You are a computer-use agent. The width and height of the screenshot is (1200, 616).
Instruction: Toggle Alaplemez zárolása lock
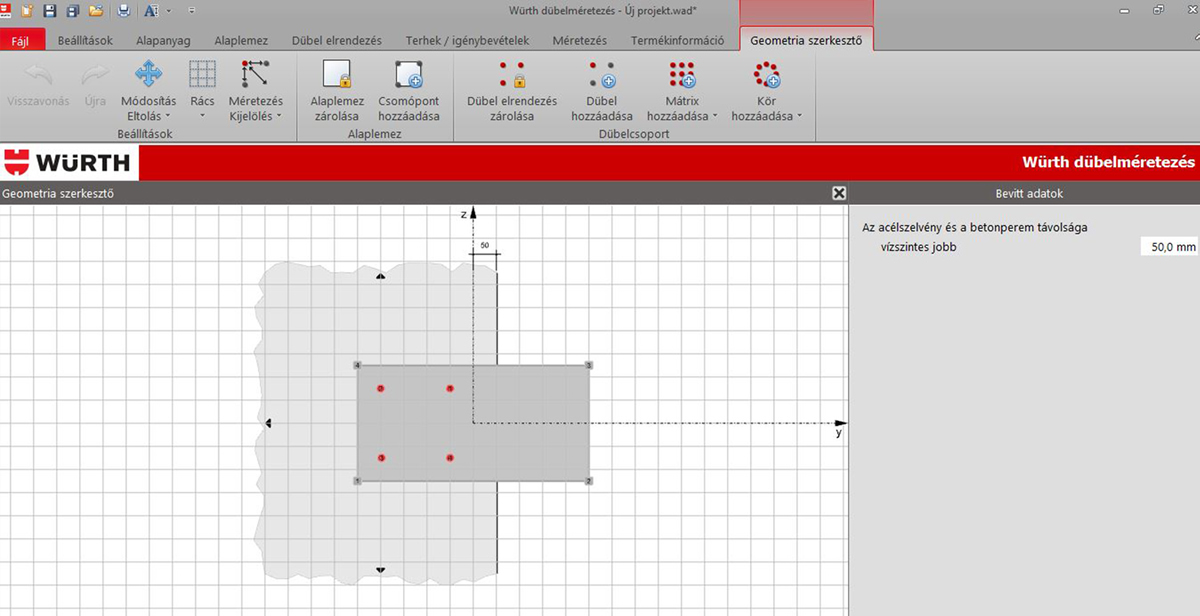[x=335, y=90]
